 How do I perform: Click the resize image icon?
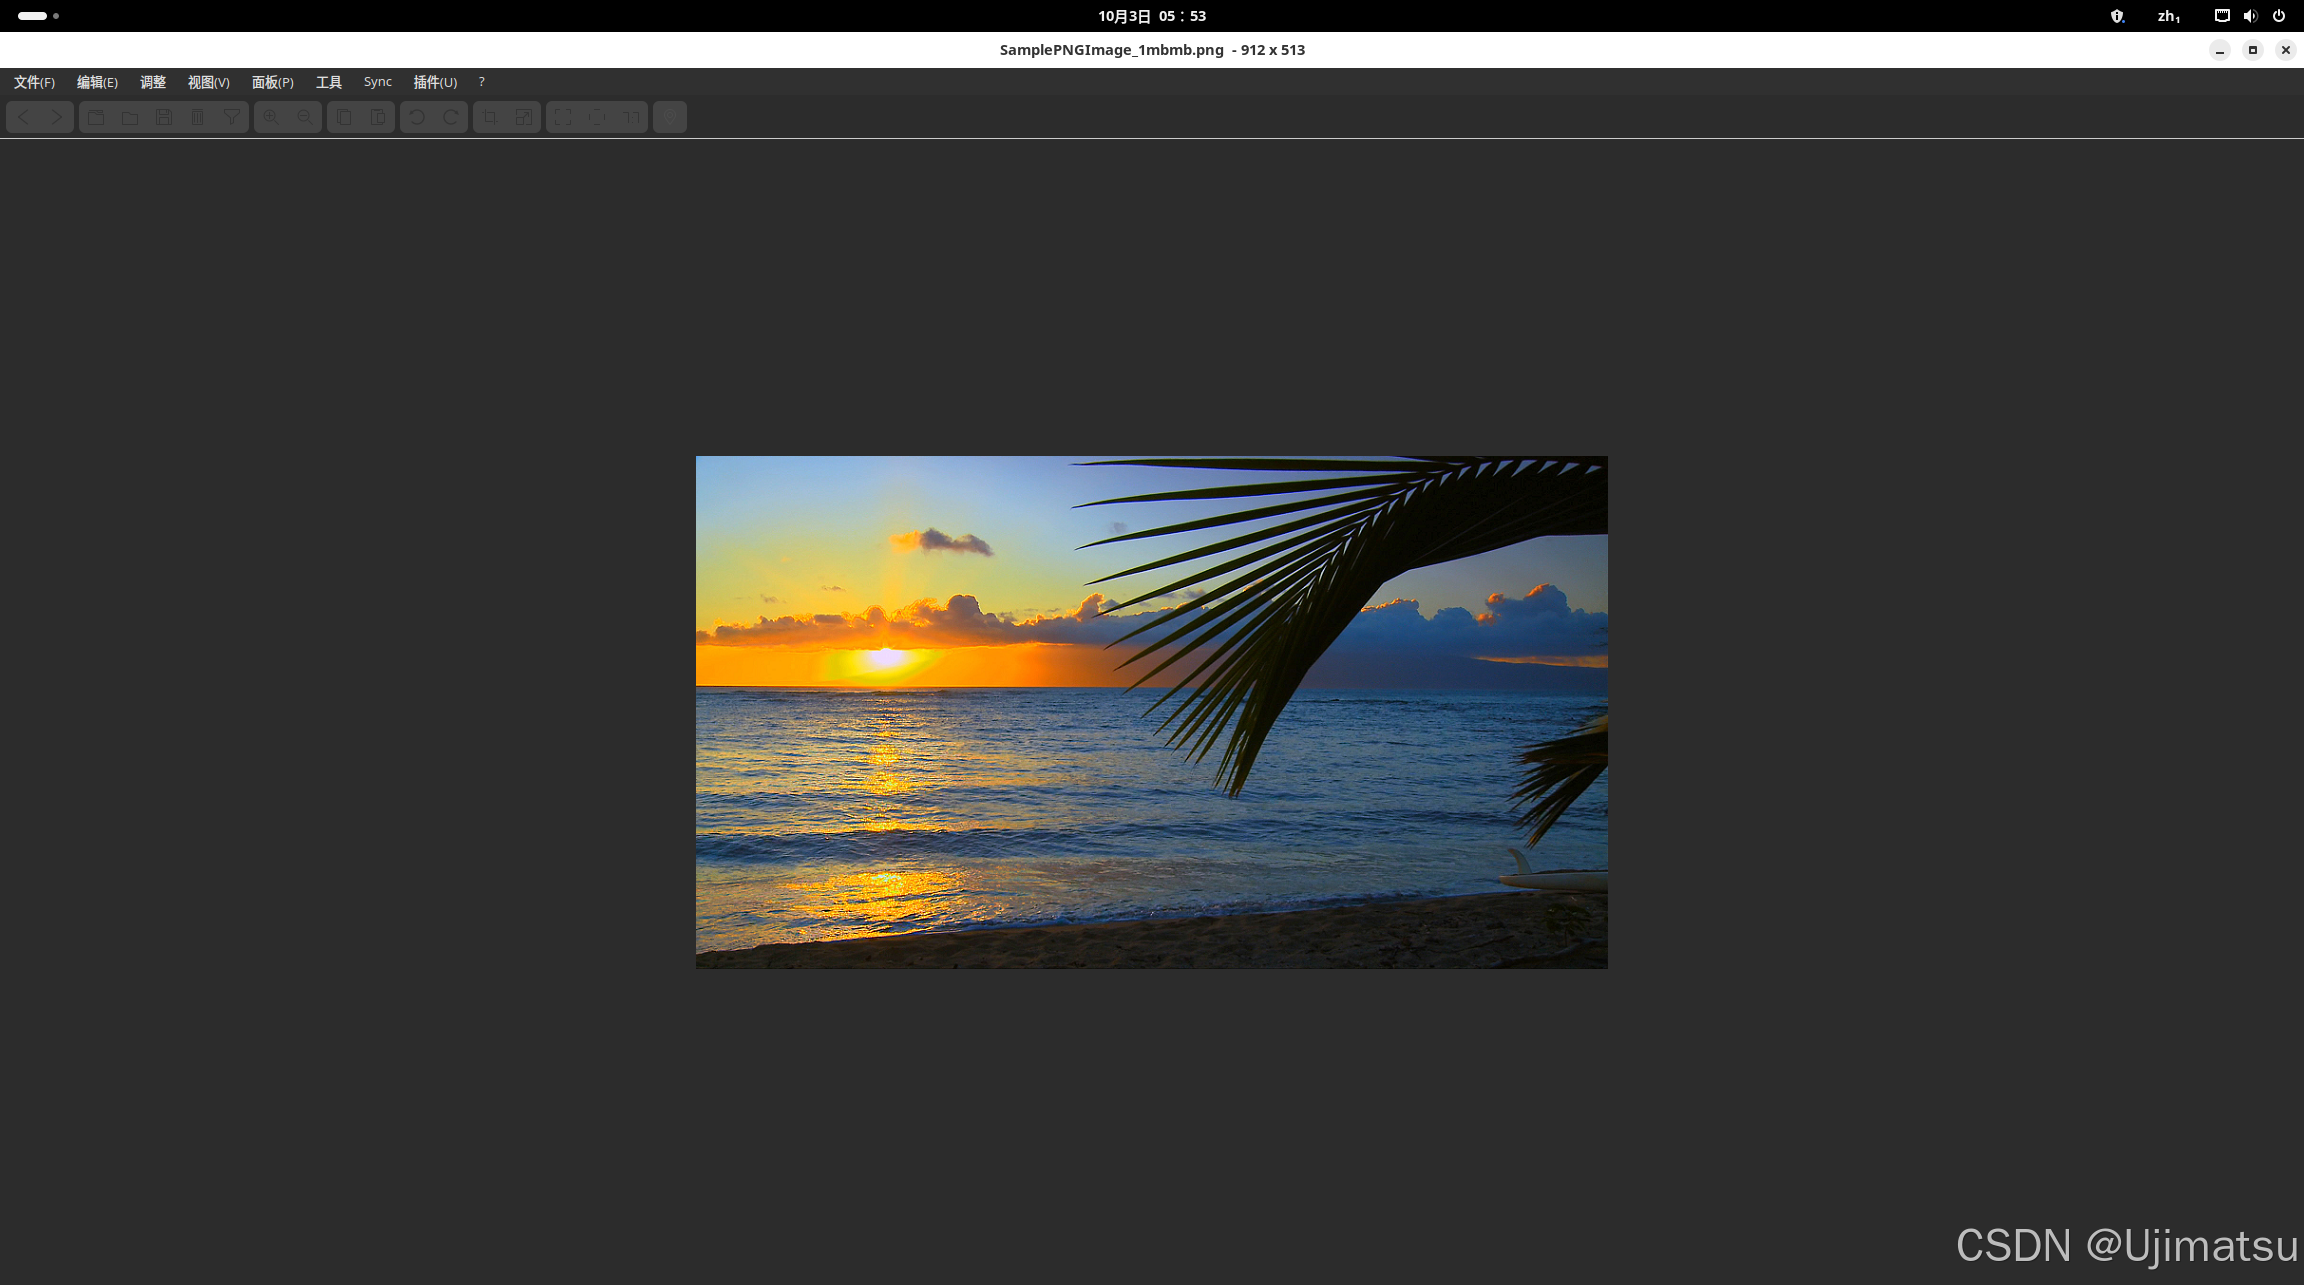pyautogui.click(x=524, y=117)
